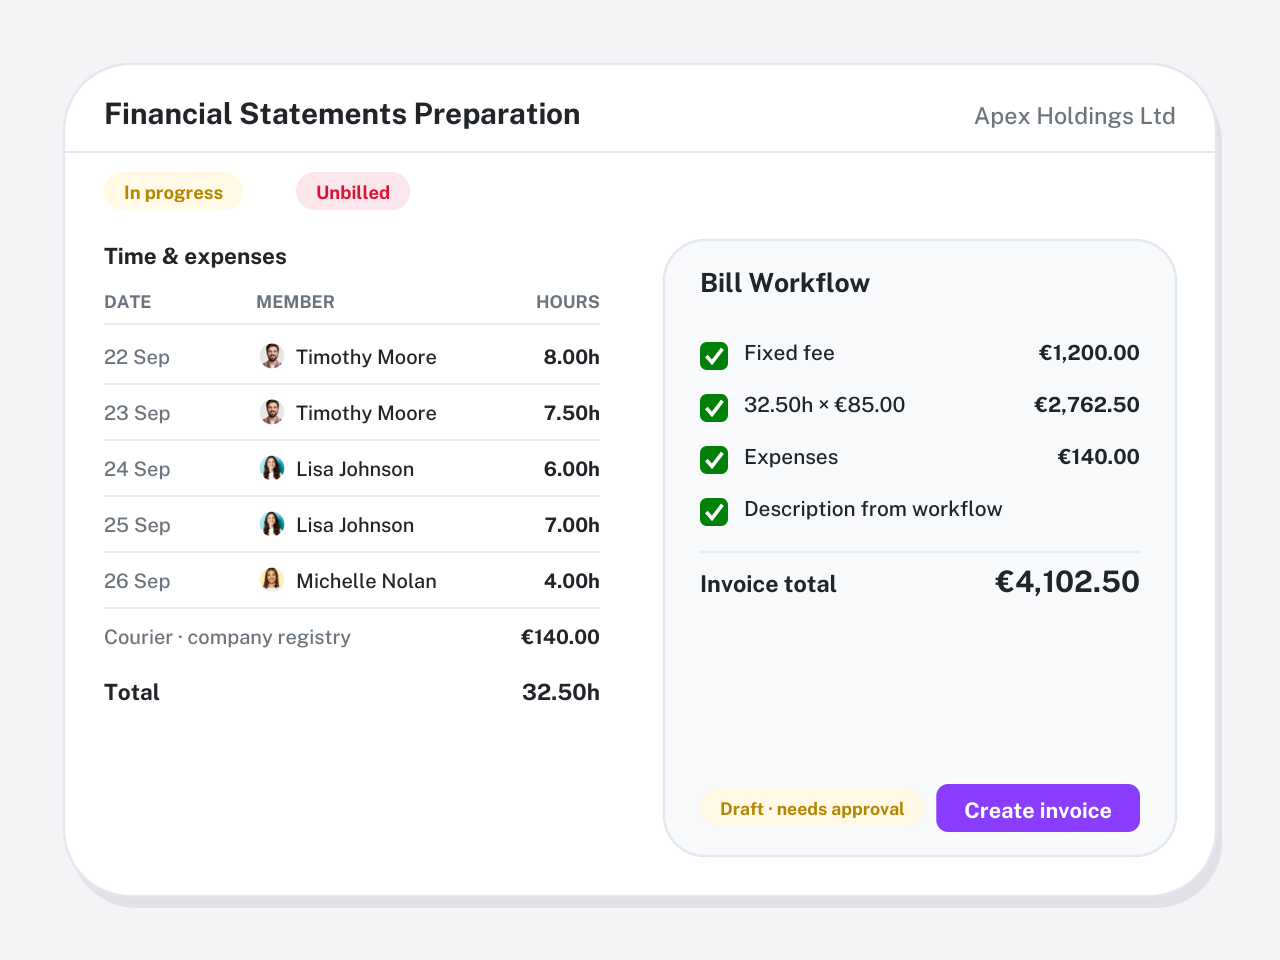This screenshot has height=960, width=1280.
Task: Click the 32.50h total hours value
Action: (x=561, y=692)
